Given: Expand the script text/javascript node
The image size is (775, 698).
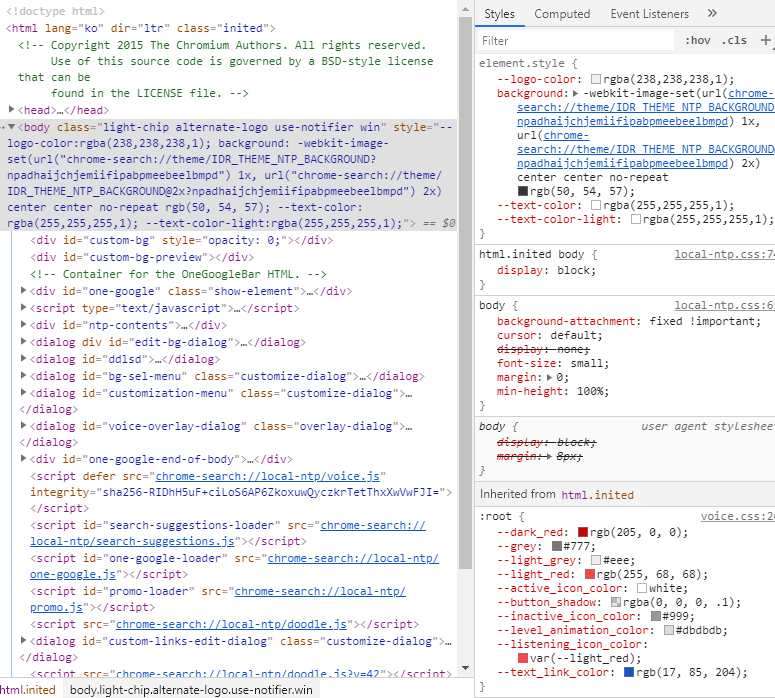Looking at the screenshot, I should pyautogui.click(x=23, y=307).
